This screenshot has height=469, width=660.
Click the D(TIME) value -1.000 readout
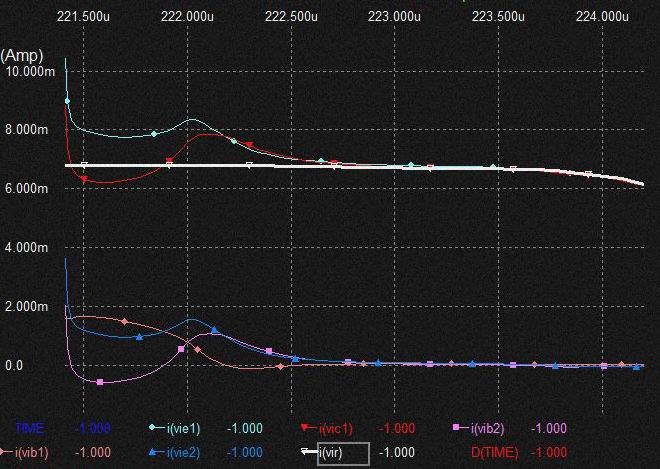coord(549,453)
